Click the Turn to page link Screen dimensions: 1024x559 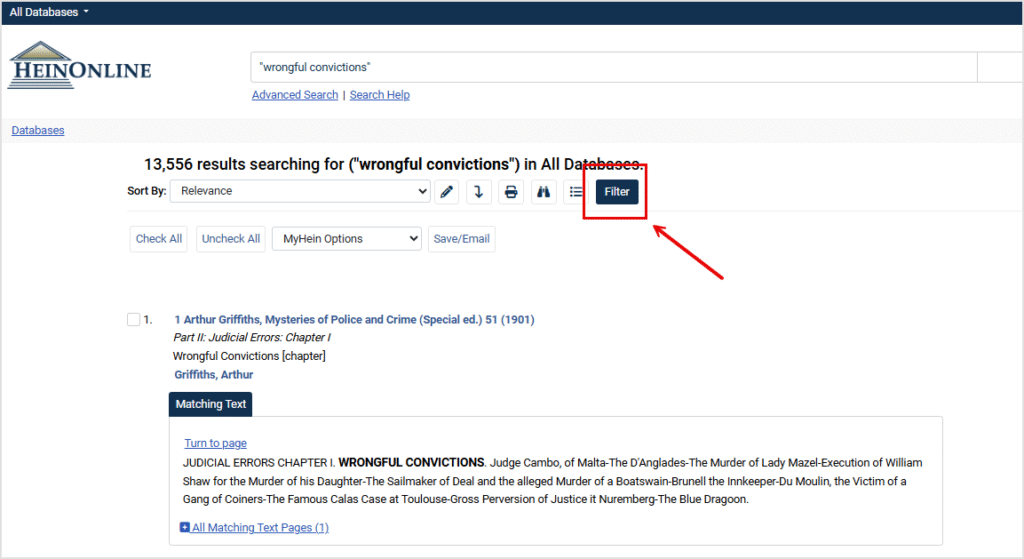pyautogui.click(x=215, y=443)
